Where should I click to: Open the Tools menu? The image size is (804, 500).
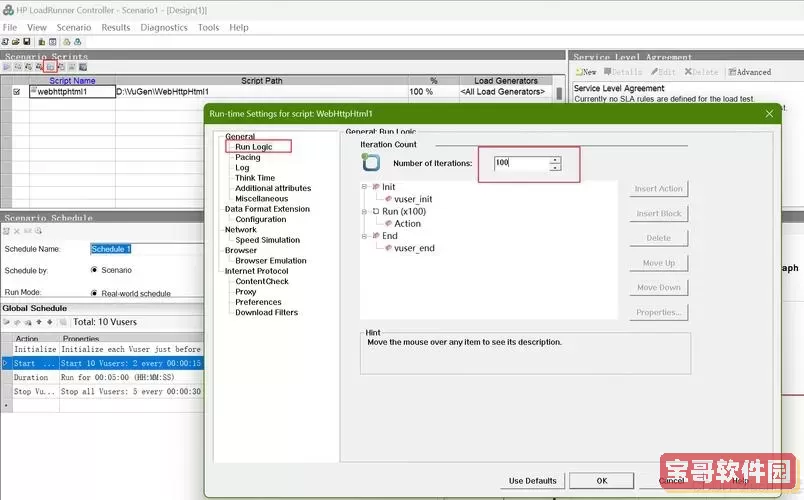[208, 27]
